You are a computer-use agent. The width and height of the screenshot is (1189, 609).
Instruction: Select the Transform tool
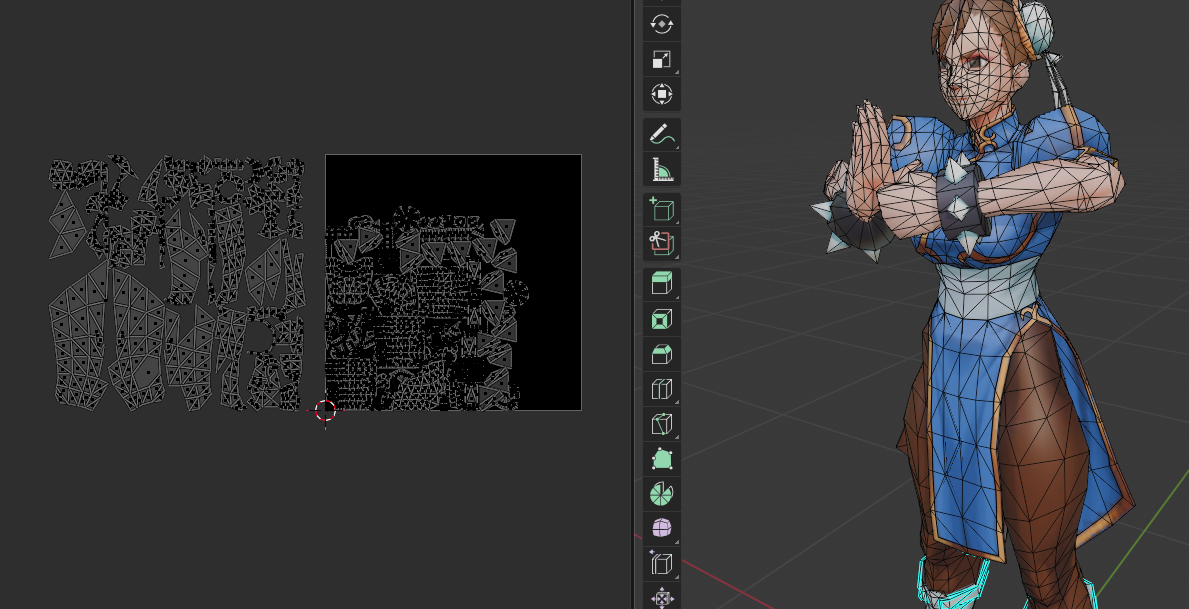tap(661, 94)
